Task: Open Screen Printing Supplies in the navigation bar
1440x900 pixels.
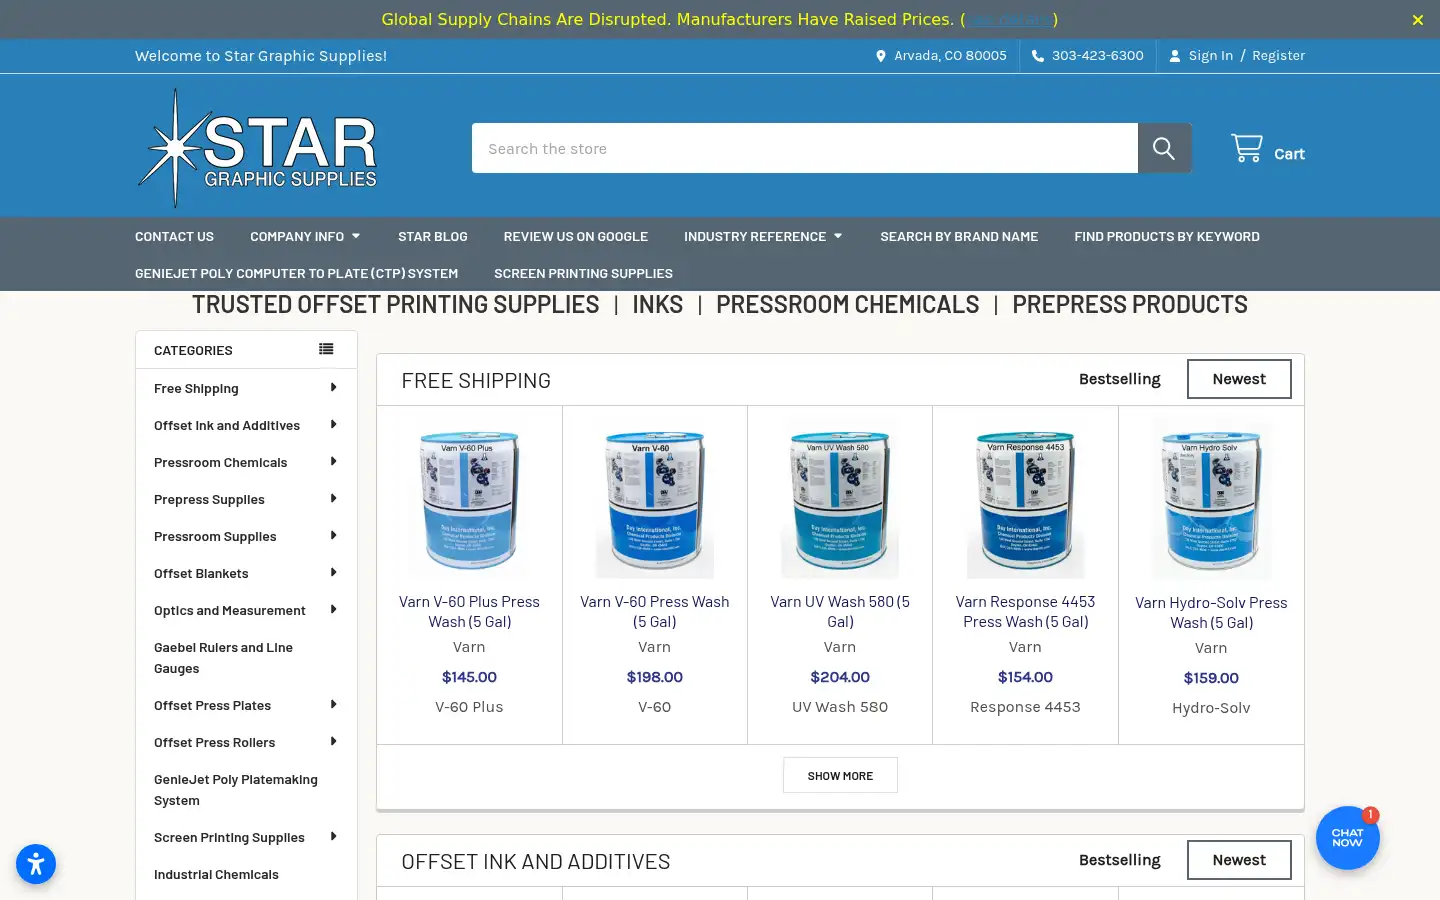Action: (583, 273)
